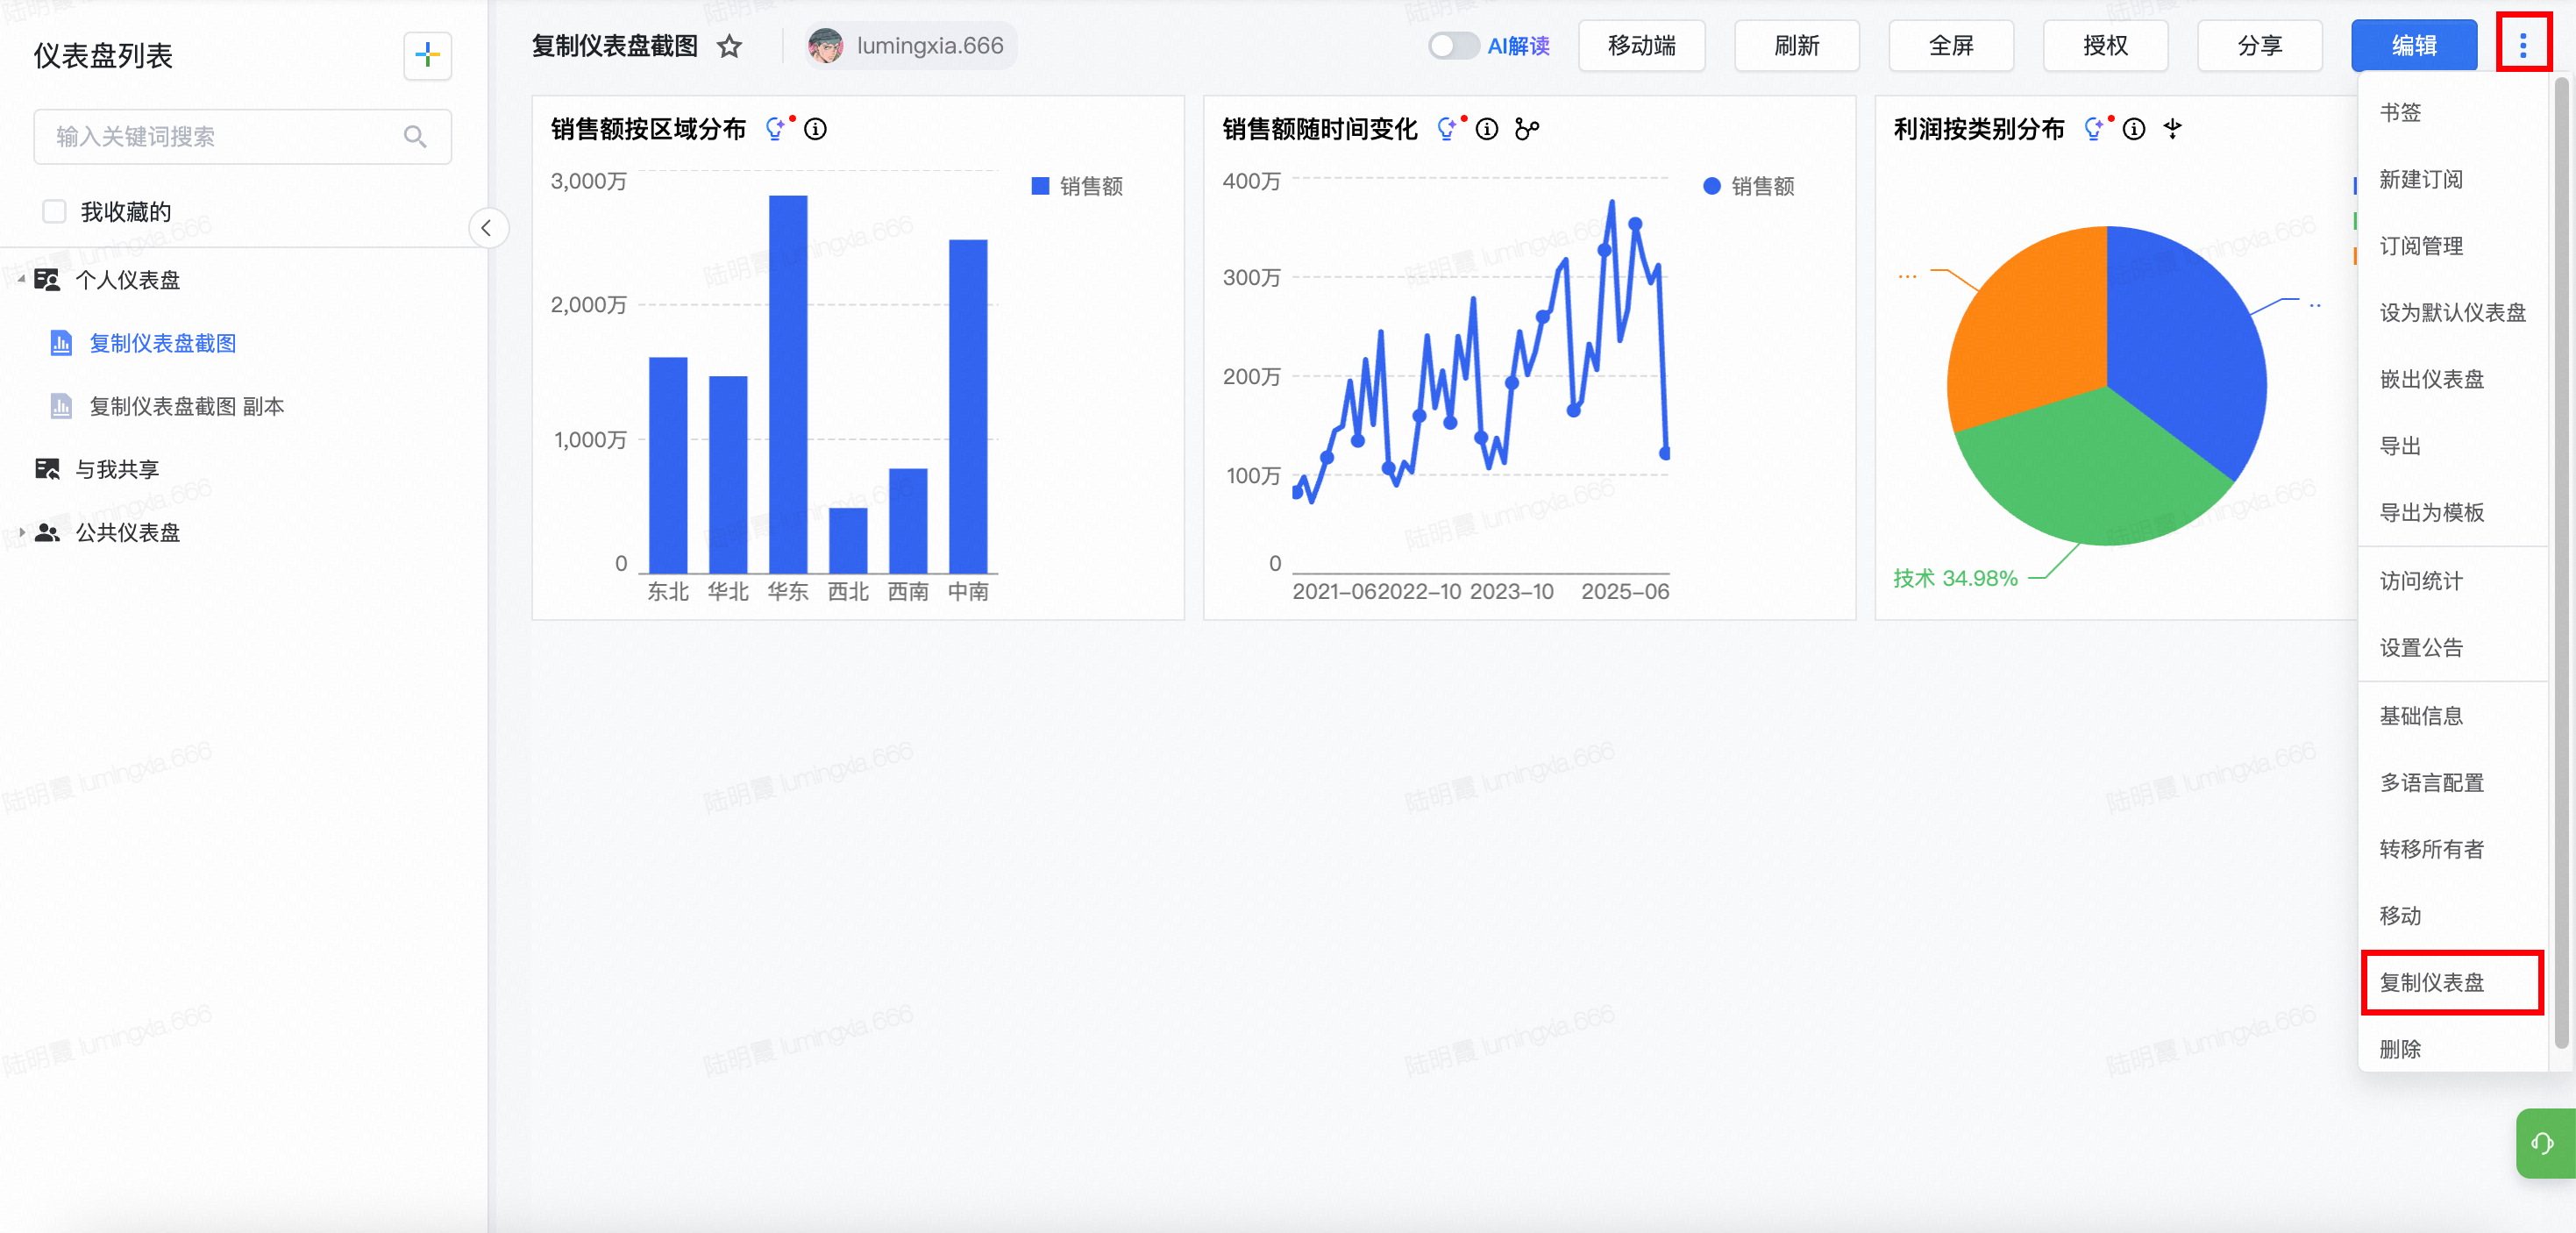Star the dashboard as favorite
The width and height of the screenshot is (2576, 1233).
[x=730, y=46]
